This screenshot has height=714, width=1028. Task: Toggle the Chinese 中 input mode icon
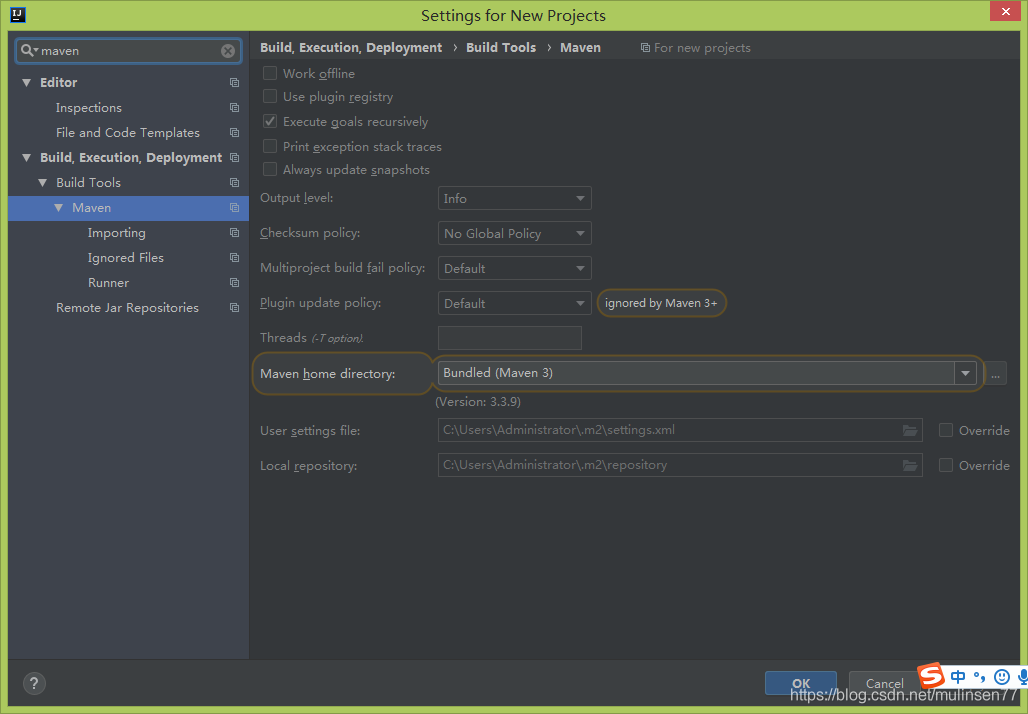point(958,677)
